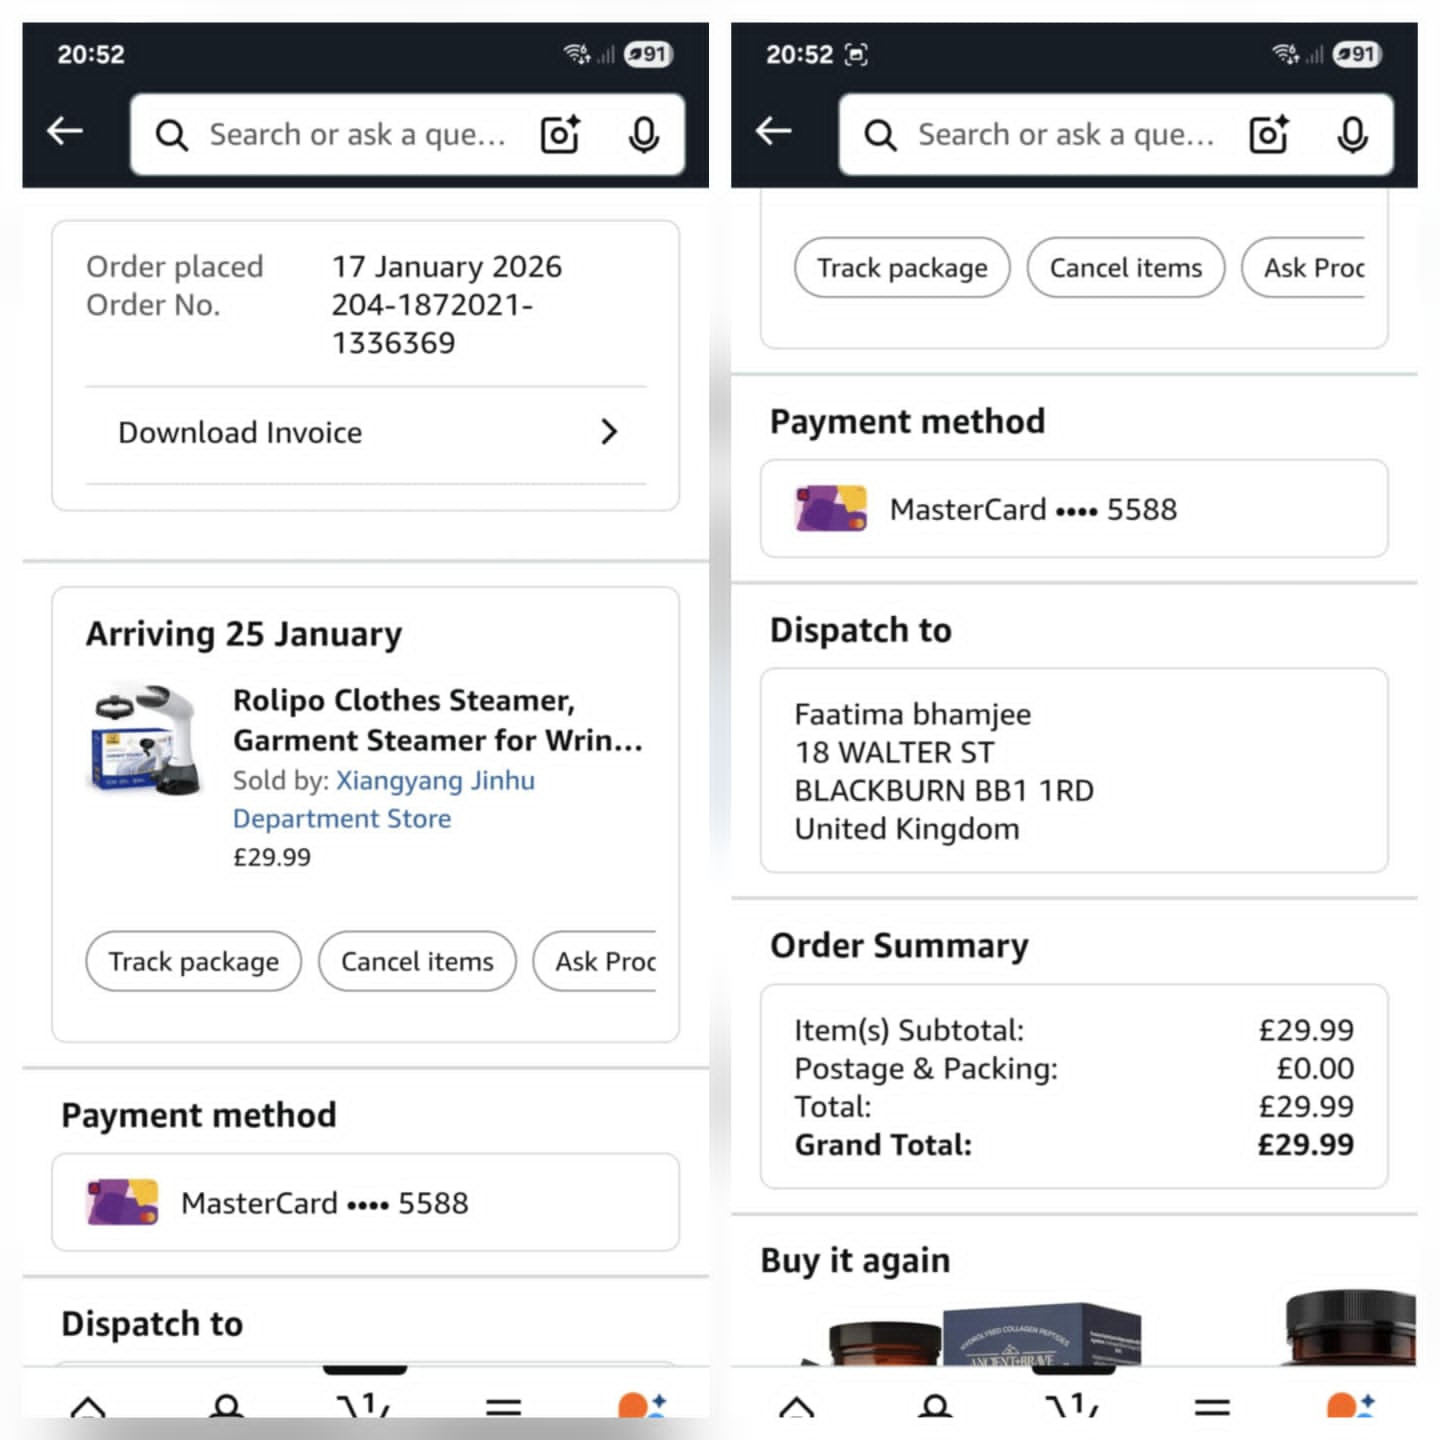Viewport: 1440px width, 1440px height.
Task: Tap the back arrow in right screenshot
Action: (x=774, y=130)
